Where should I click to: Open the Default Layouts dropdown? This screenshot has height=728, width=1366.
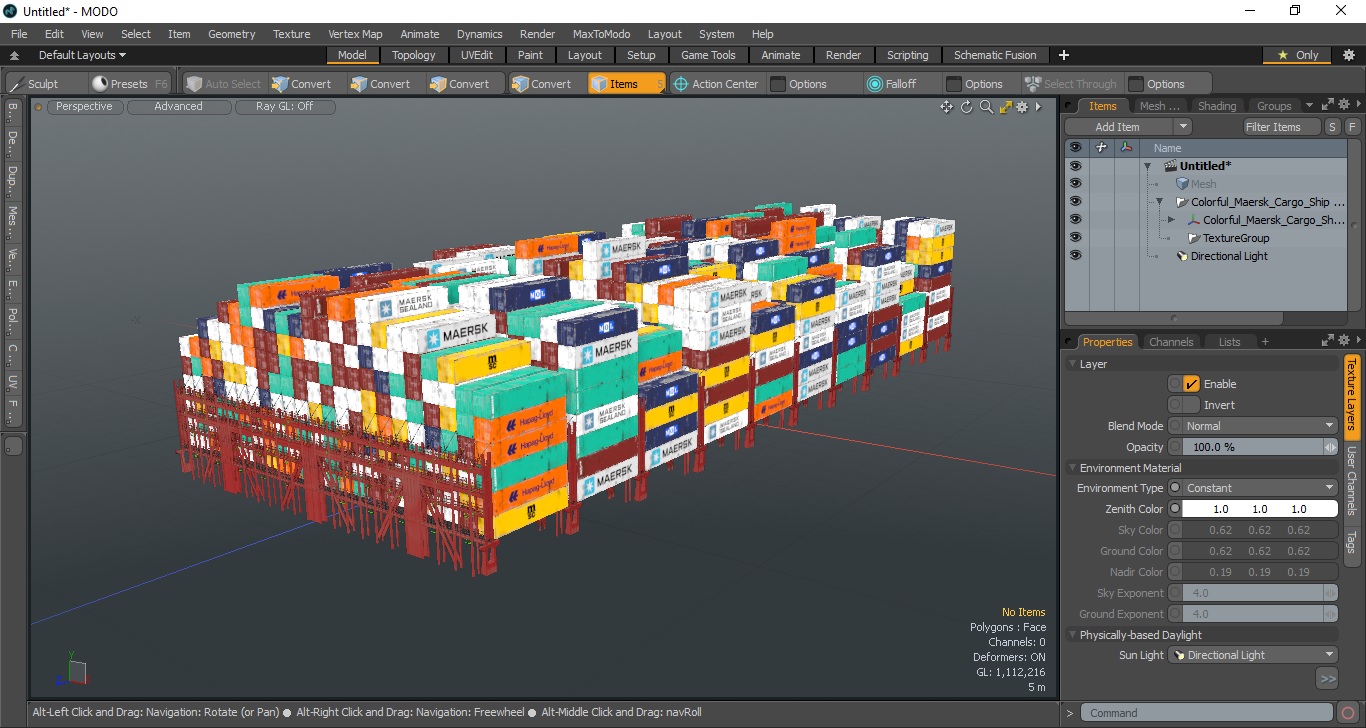(x=82, y=55)
